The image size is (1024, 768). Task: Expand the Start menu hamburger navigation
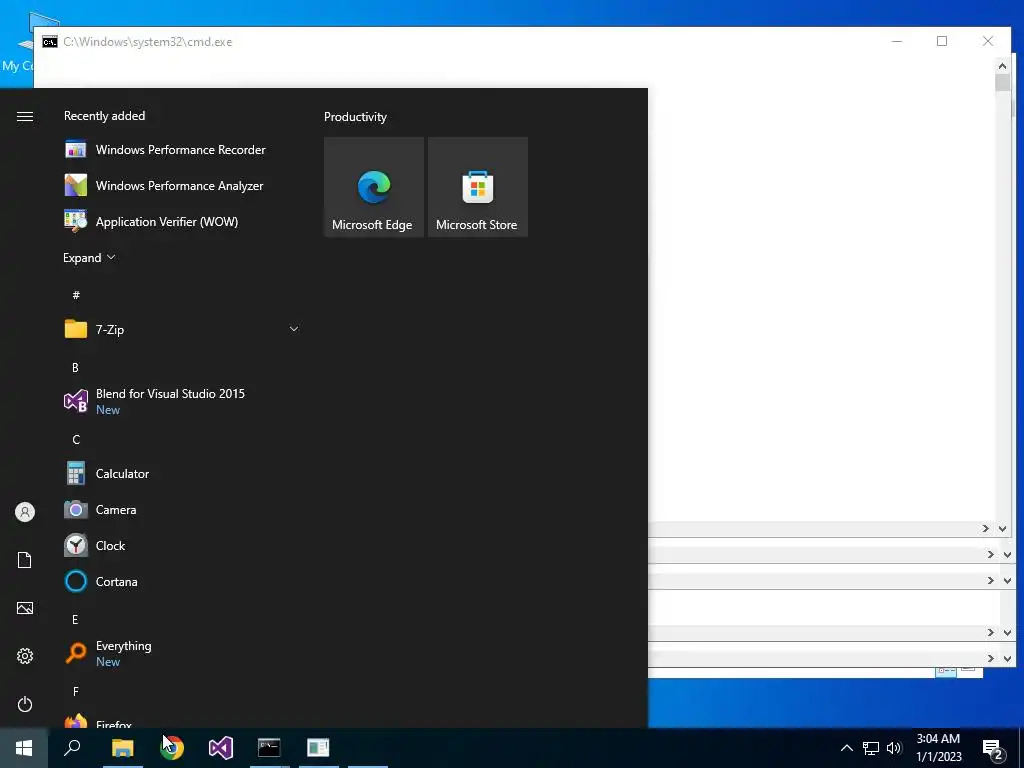point(25,116)
